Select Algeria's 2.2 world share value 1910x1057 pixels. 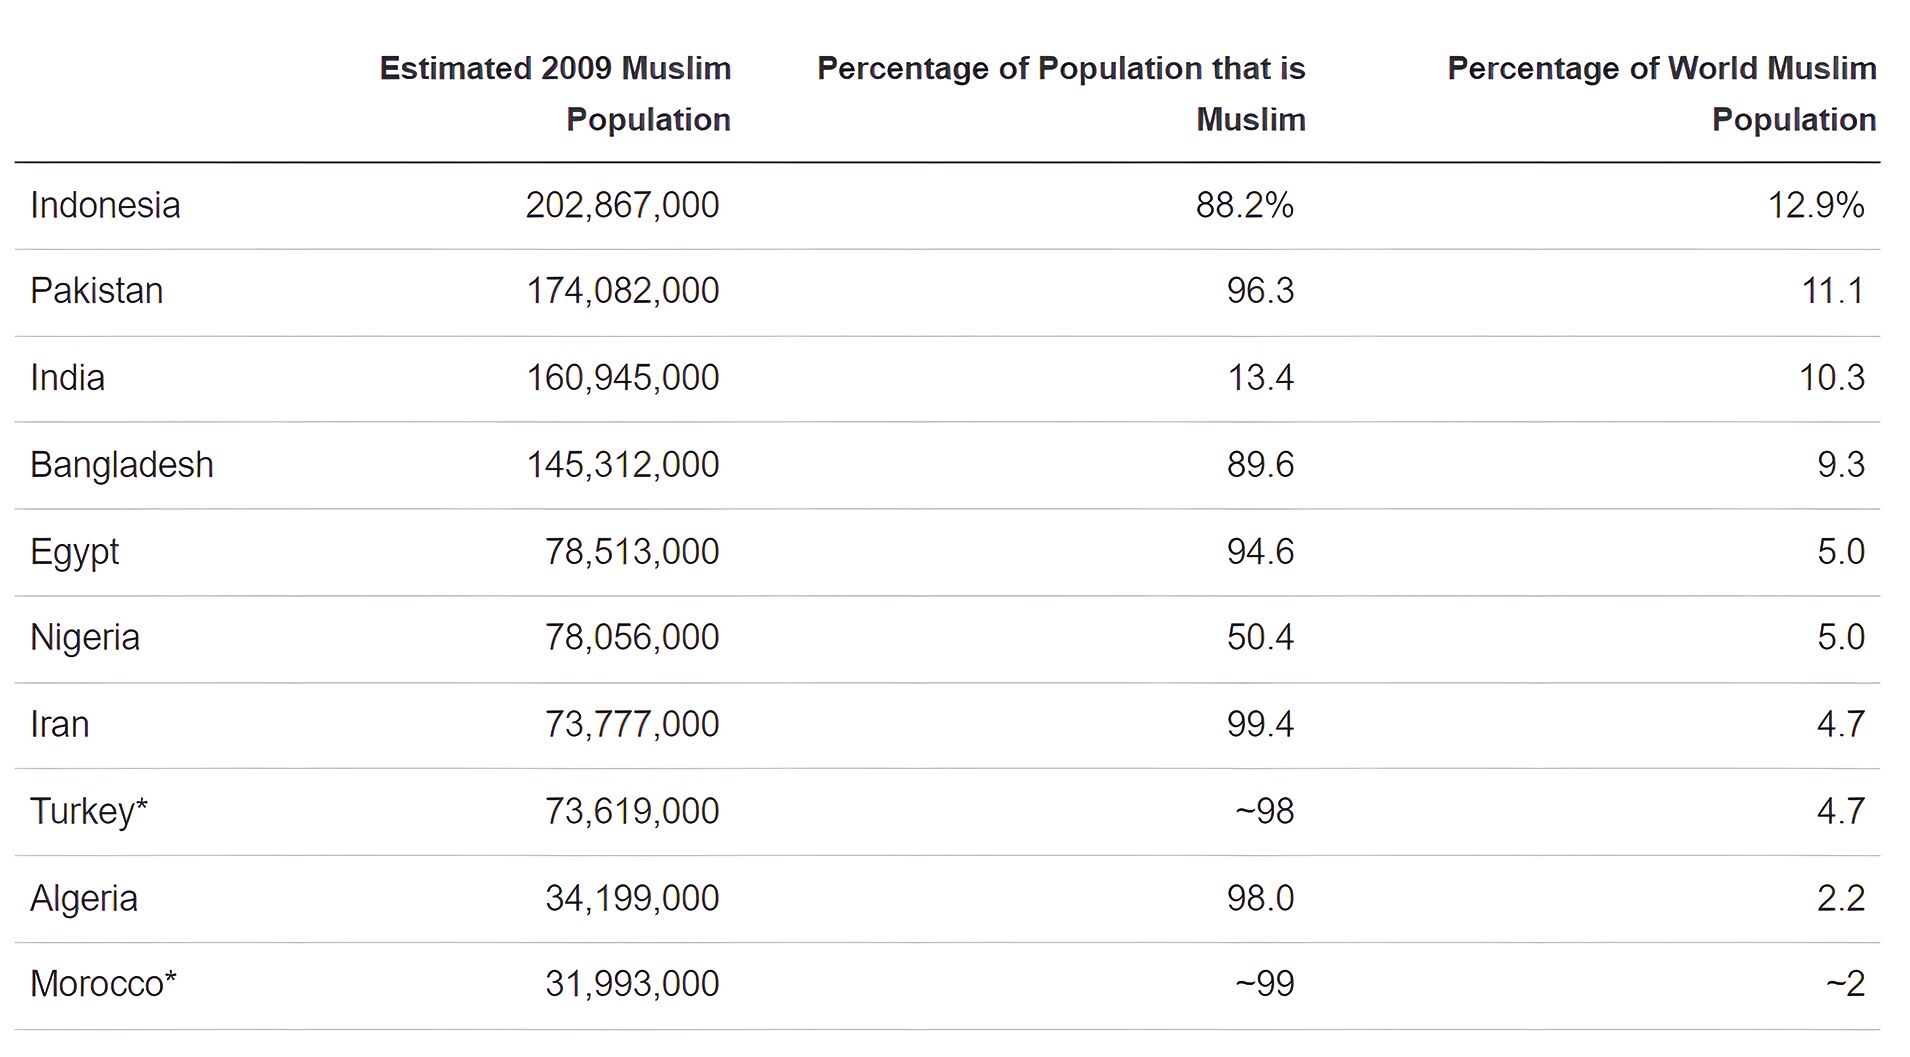[1841, 898]
